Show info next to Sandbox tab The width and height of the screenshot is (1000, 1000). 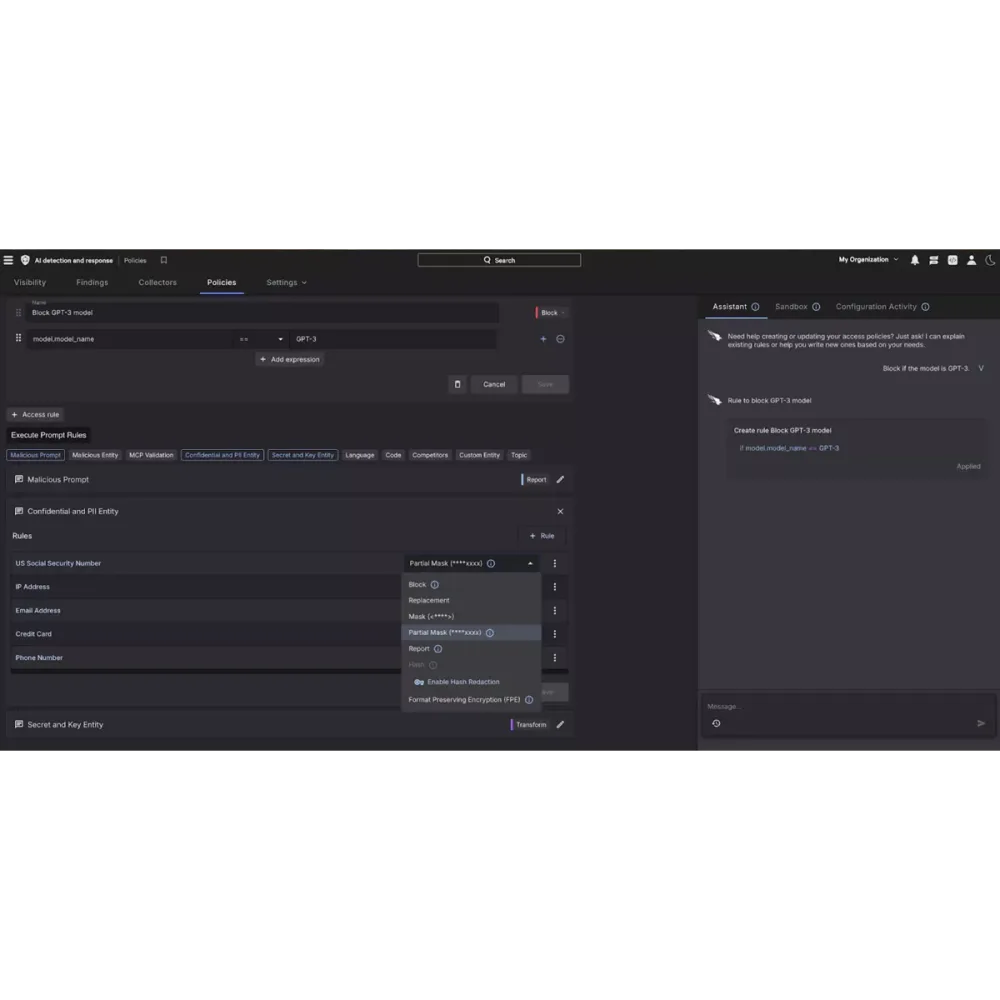coord(816,307)
